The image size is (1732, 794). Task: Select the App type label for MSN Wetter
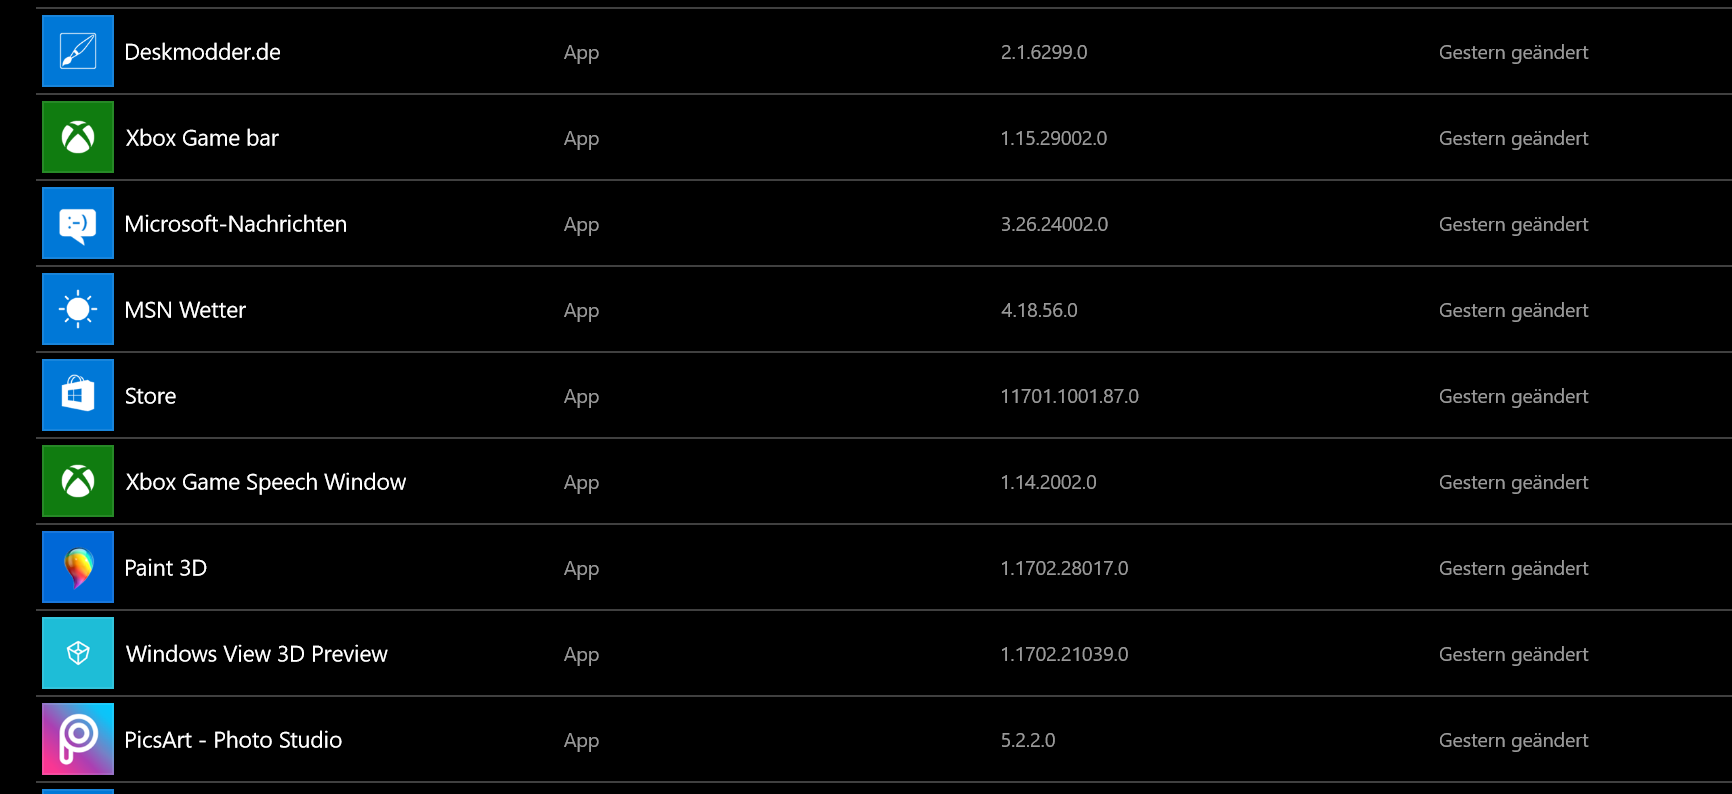[581, 311]
